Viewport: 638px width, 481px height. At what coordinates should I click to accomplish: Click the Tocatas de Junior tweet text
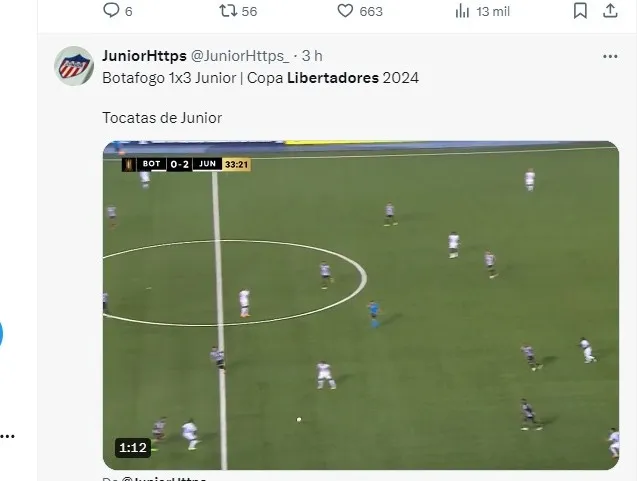point(162,118)
